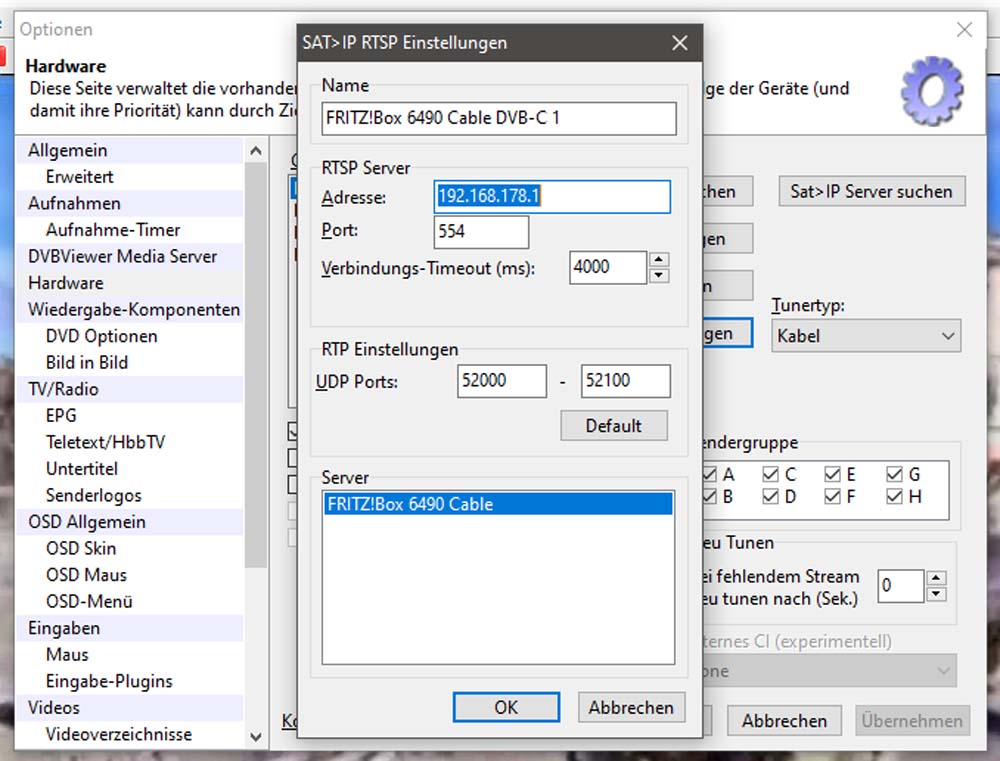Decrease Verbindungs-Timeout with down arrow
1000x761 pixels.
(658, 275)
